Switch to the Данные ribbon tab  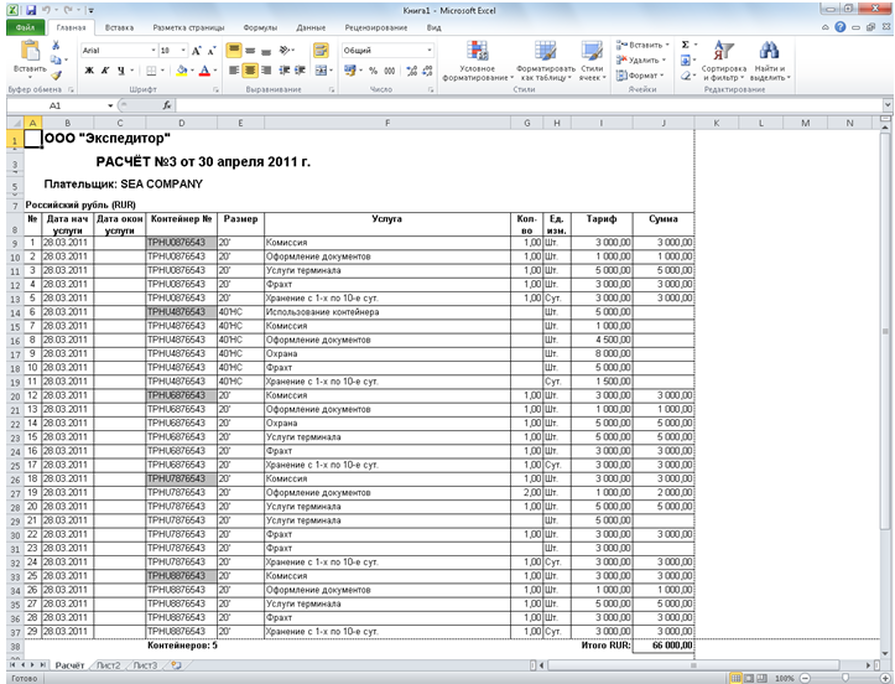pyautogui.click(x=311, y=27)
